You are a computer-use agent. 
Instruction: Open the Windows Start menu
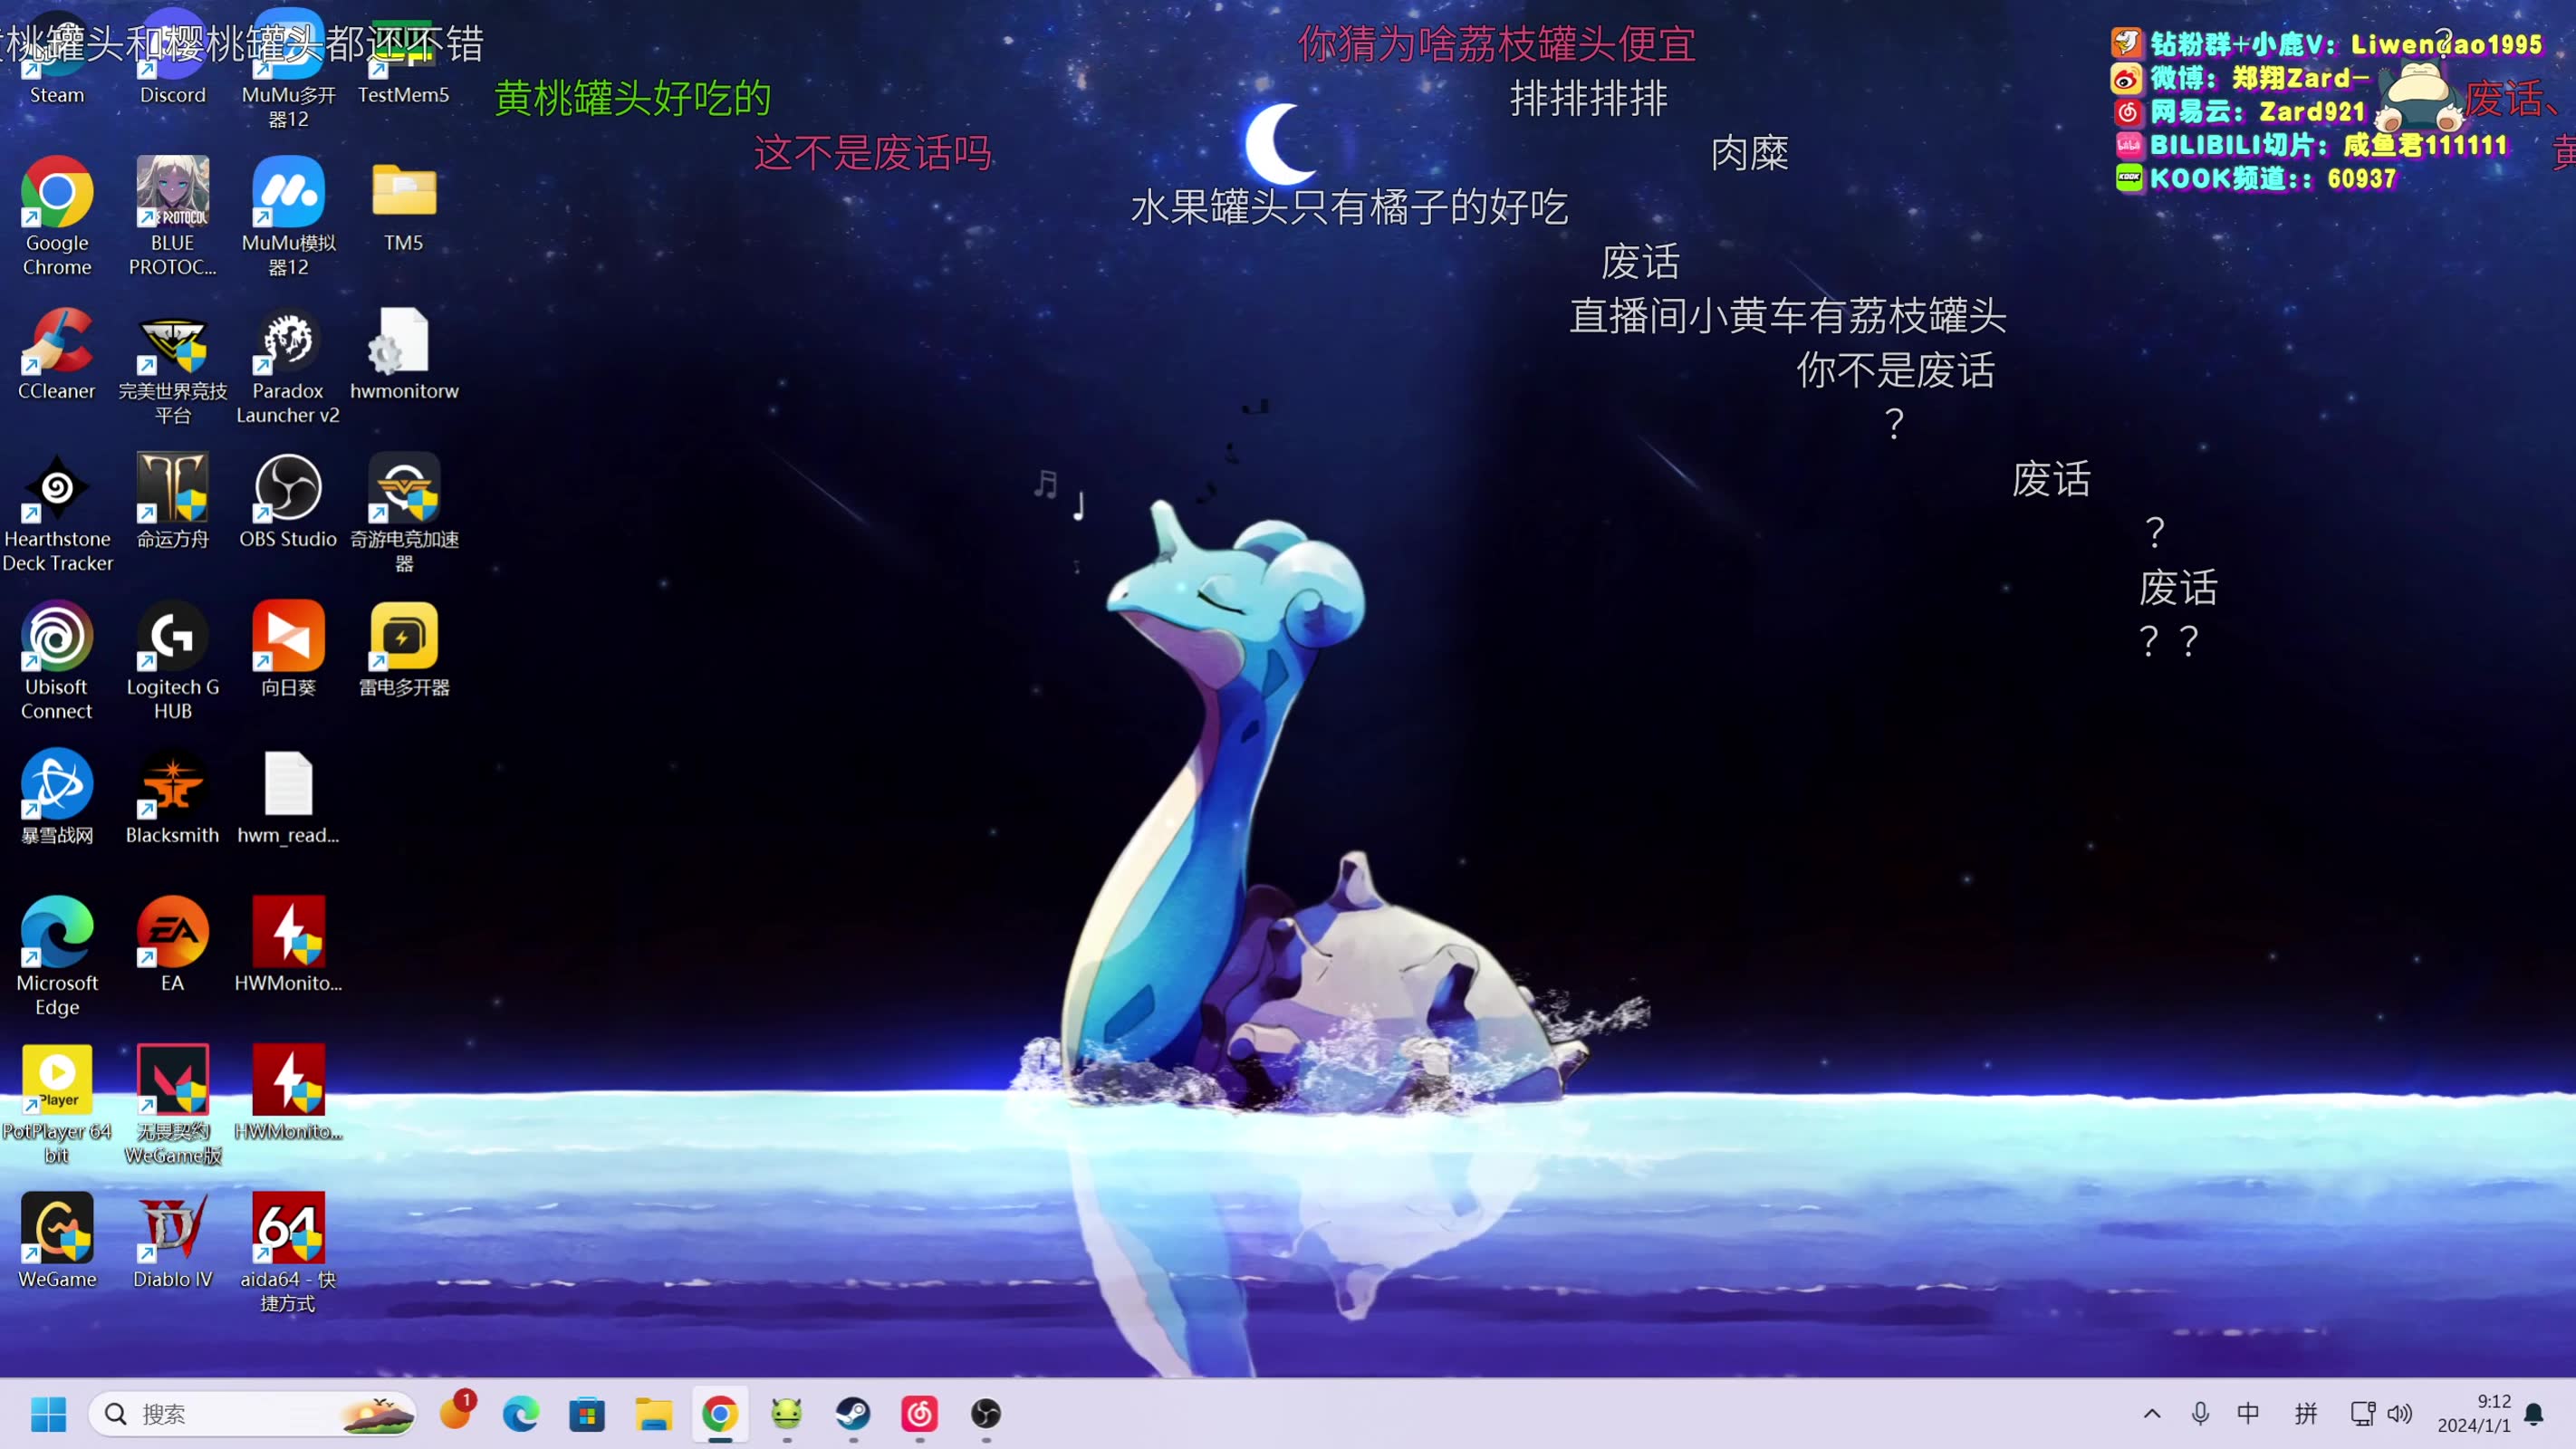[x=48, y=1414]
